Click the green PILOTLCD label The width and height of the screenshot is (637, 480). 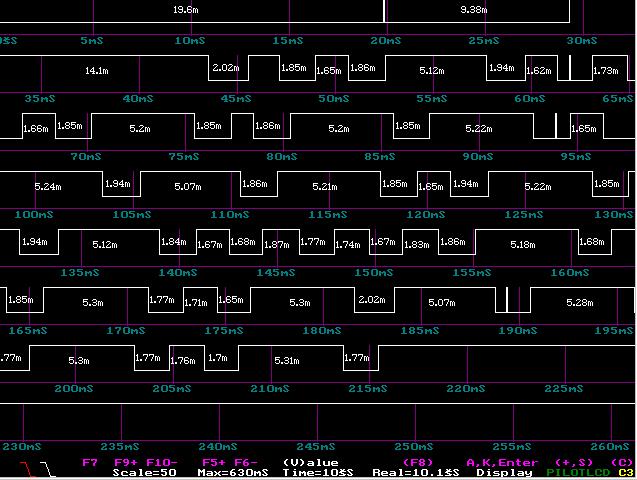coord(578,473)
